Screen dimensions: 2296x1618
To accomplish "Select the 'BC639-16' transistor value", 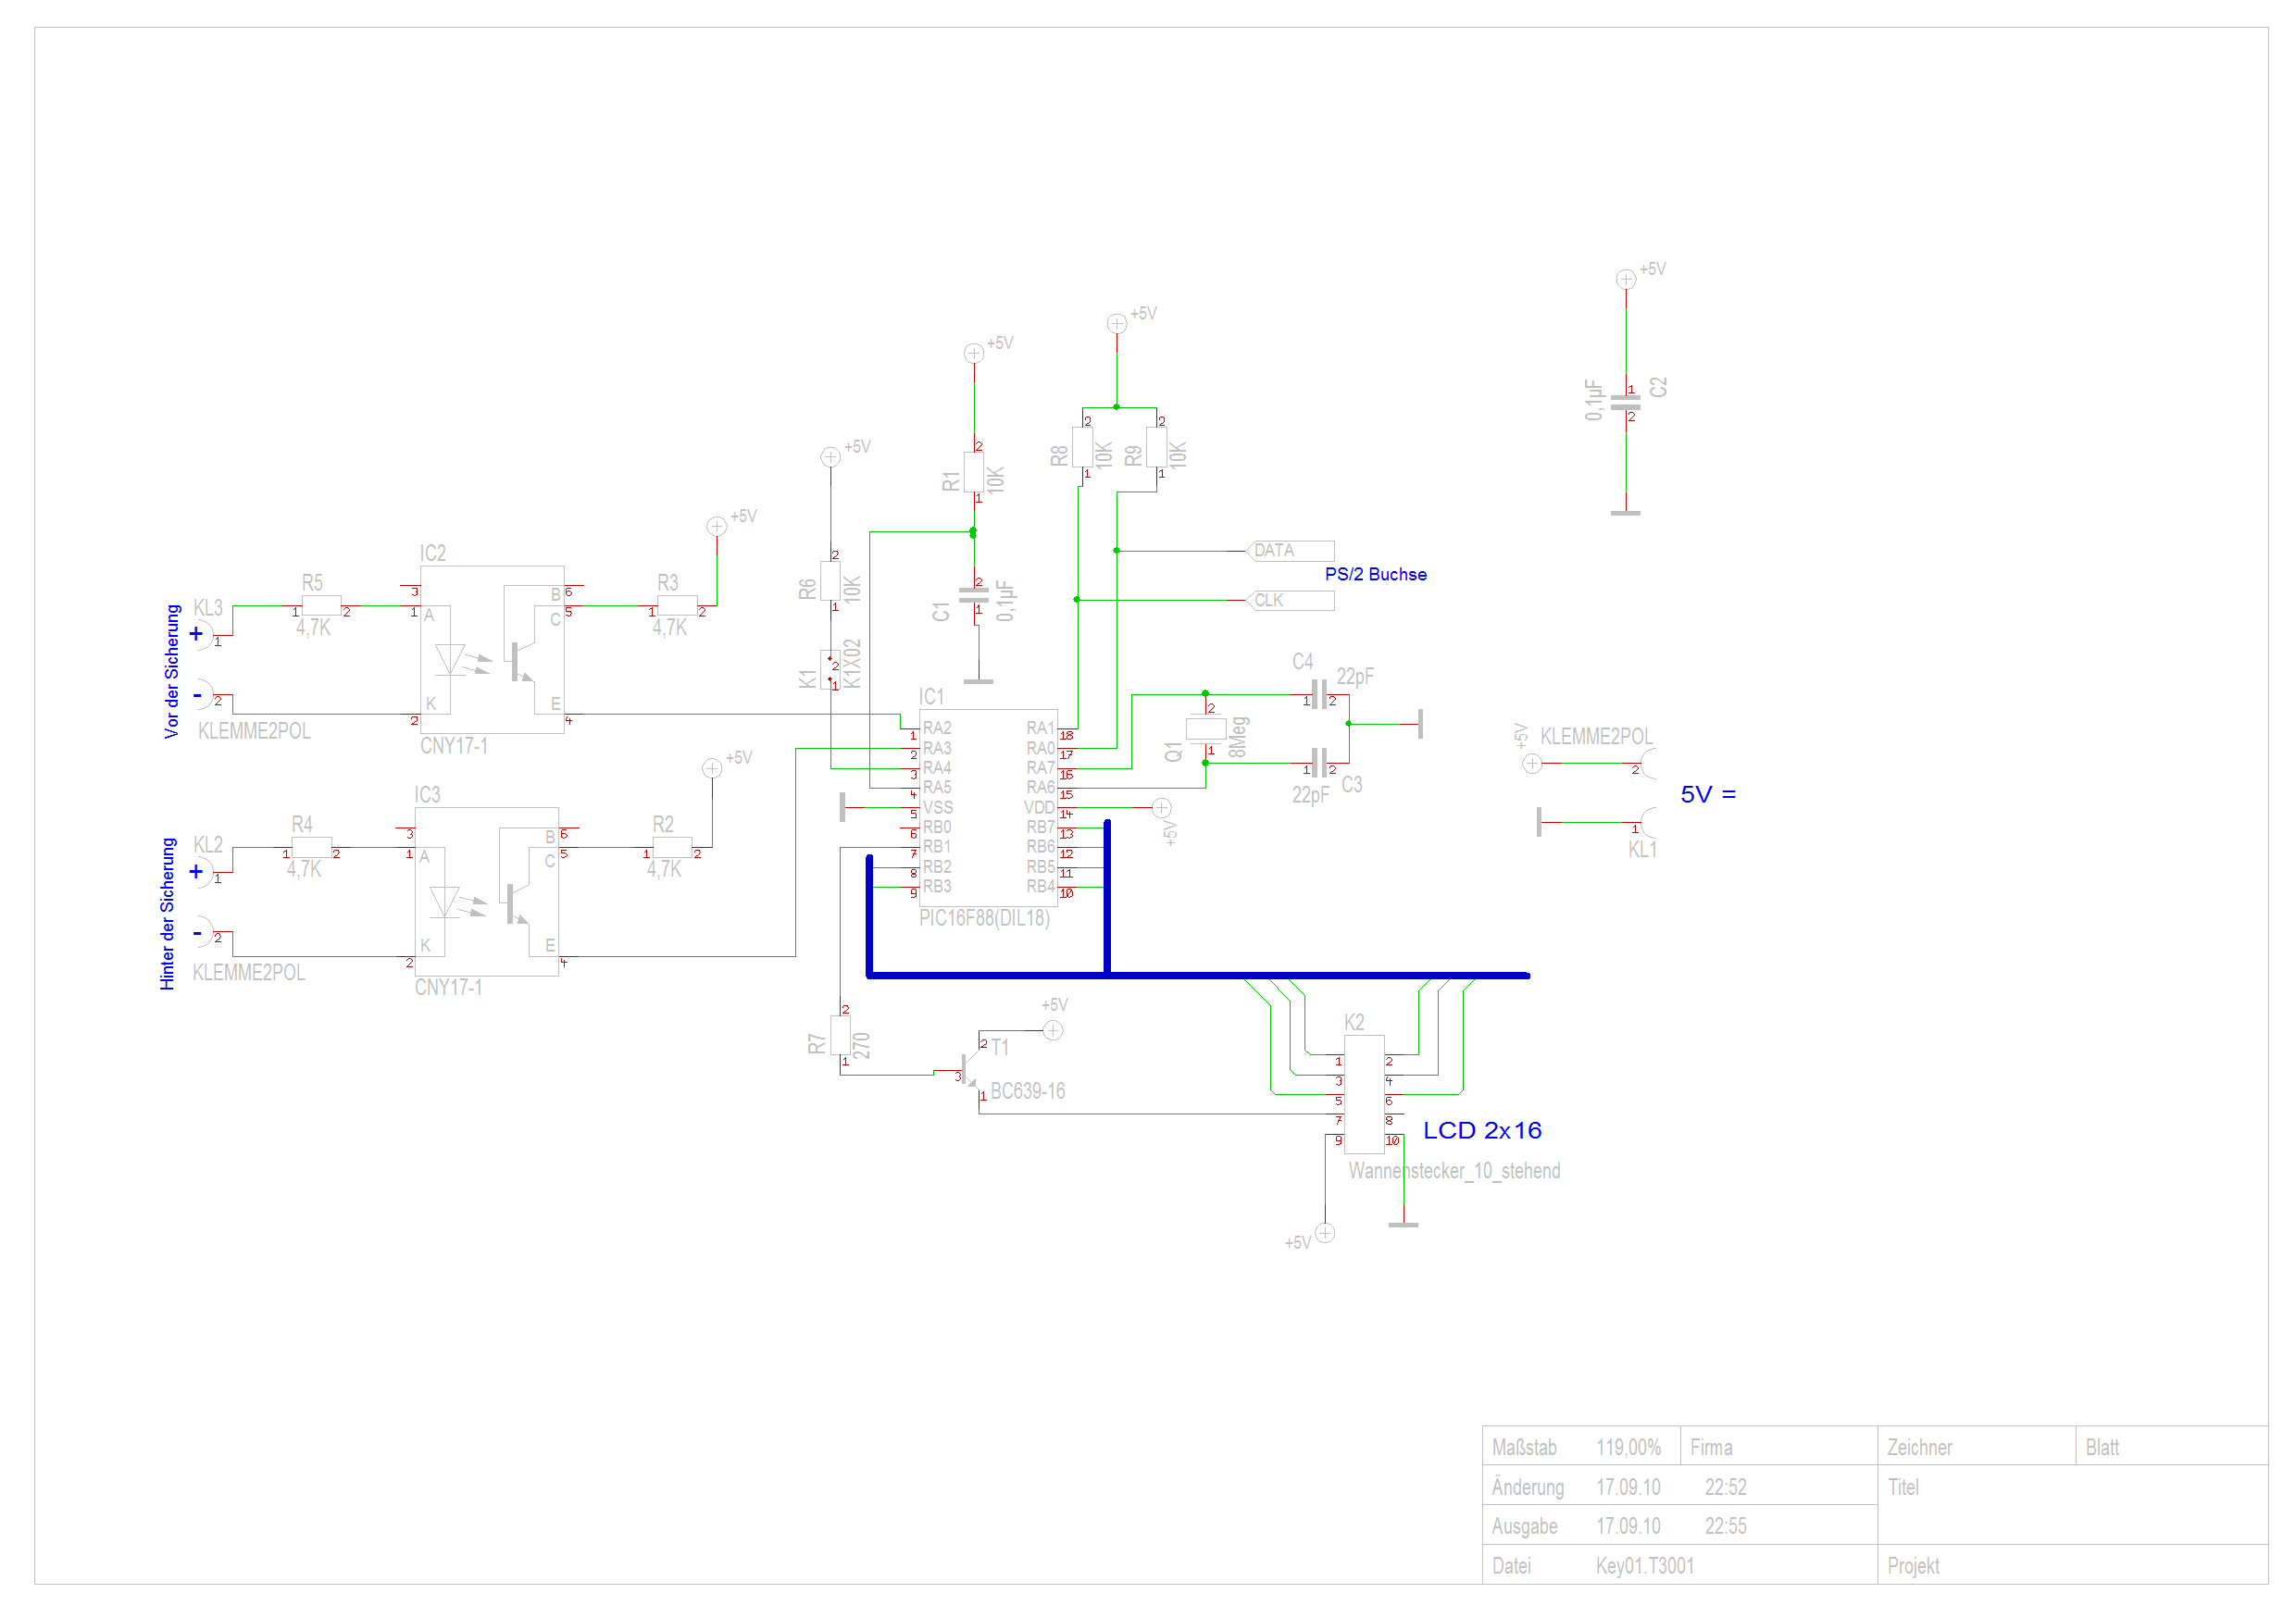I will point(1028,1092).
